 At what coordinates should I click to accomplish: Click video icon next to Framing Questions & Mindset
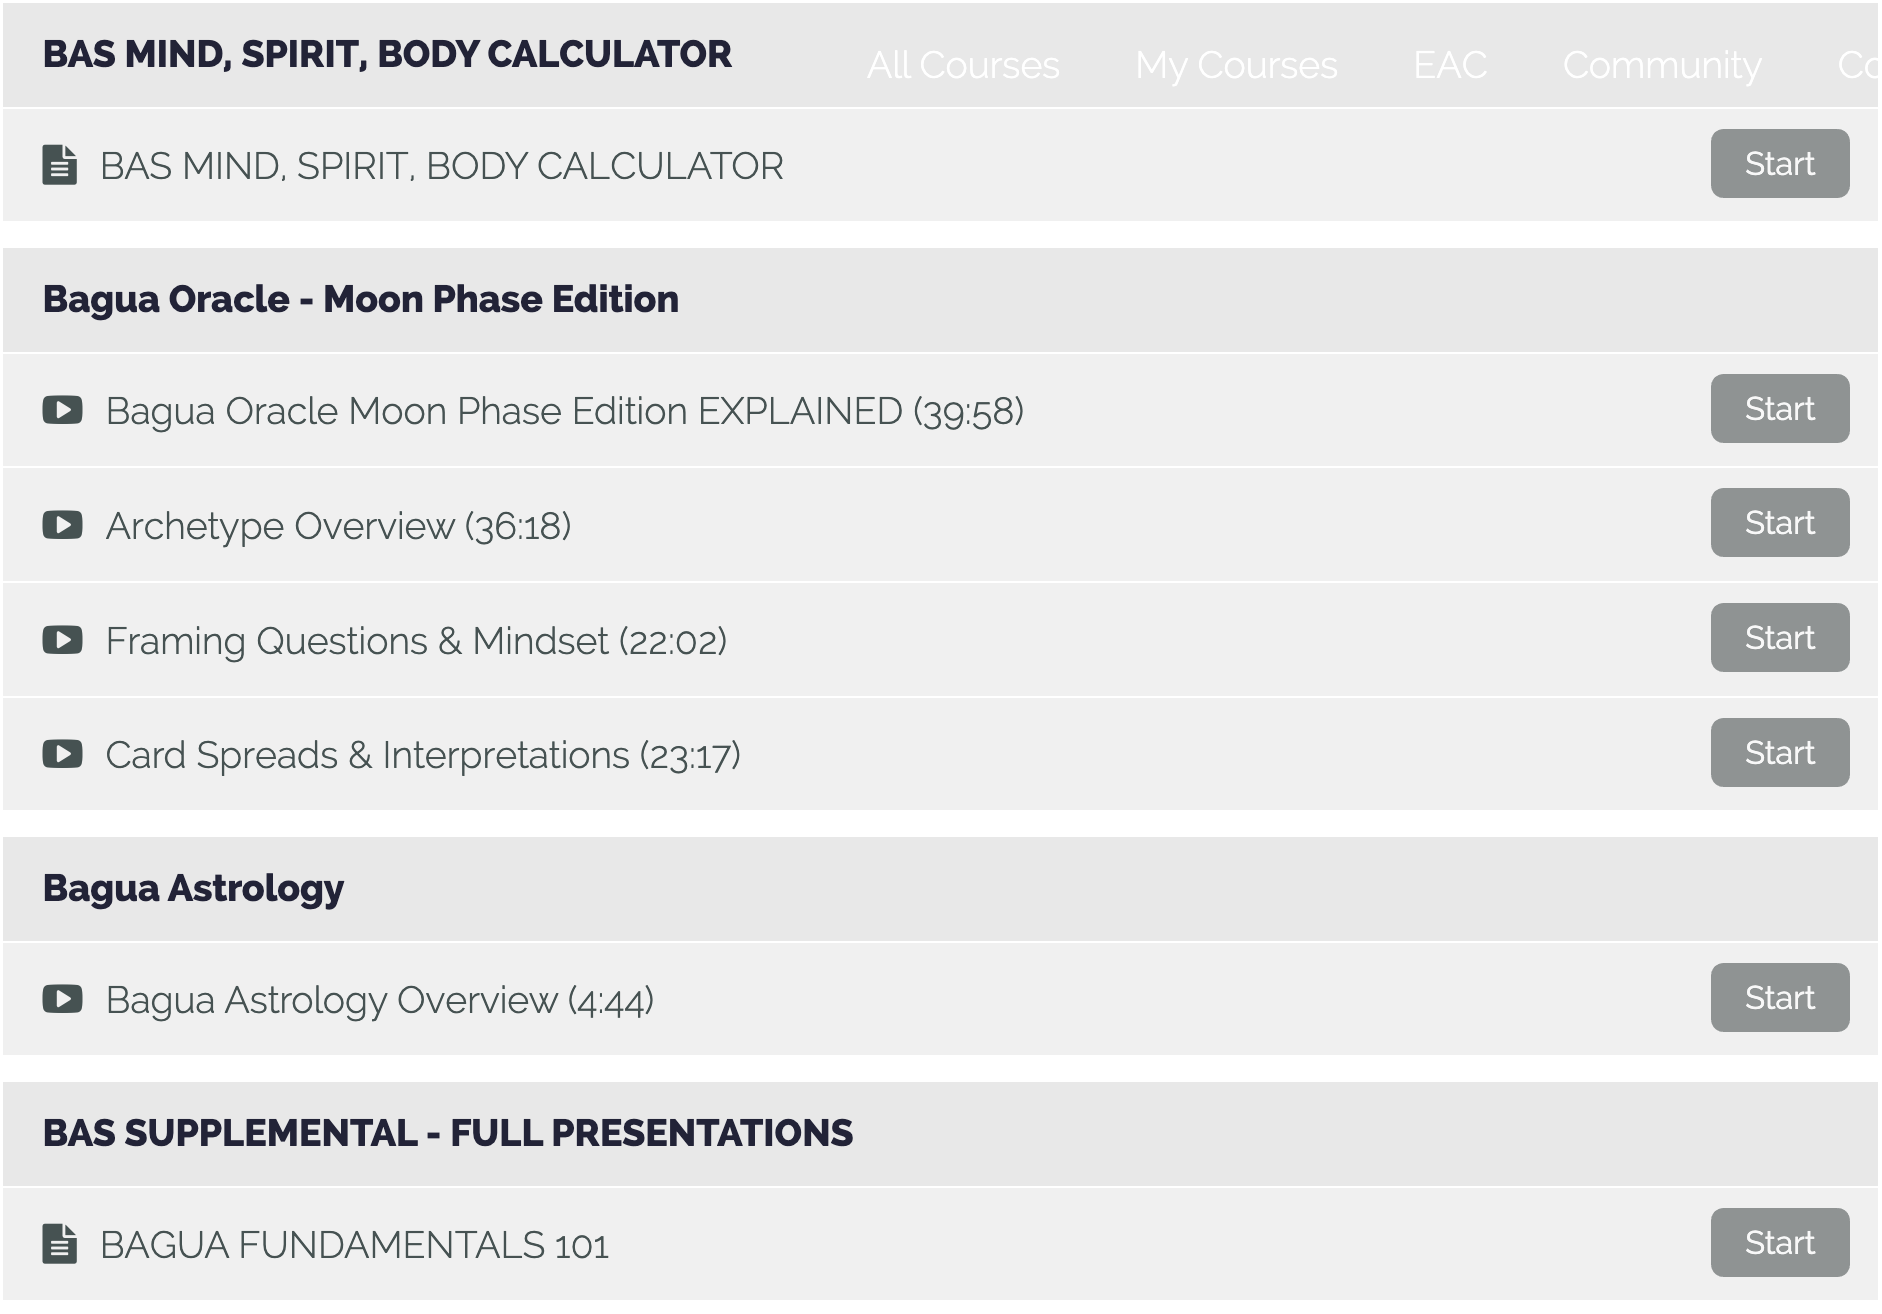[x=62, y=640]
